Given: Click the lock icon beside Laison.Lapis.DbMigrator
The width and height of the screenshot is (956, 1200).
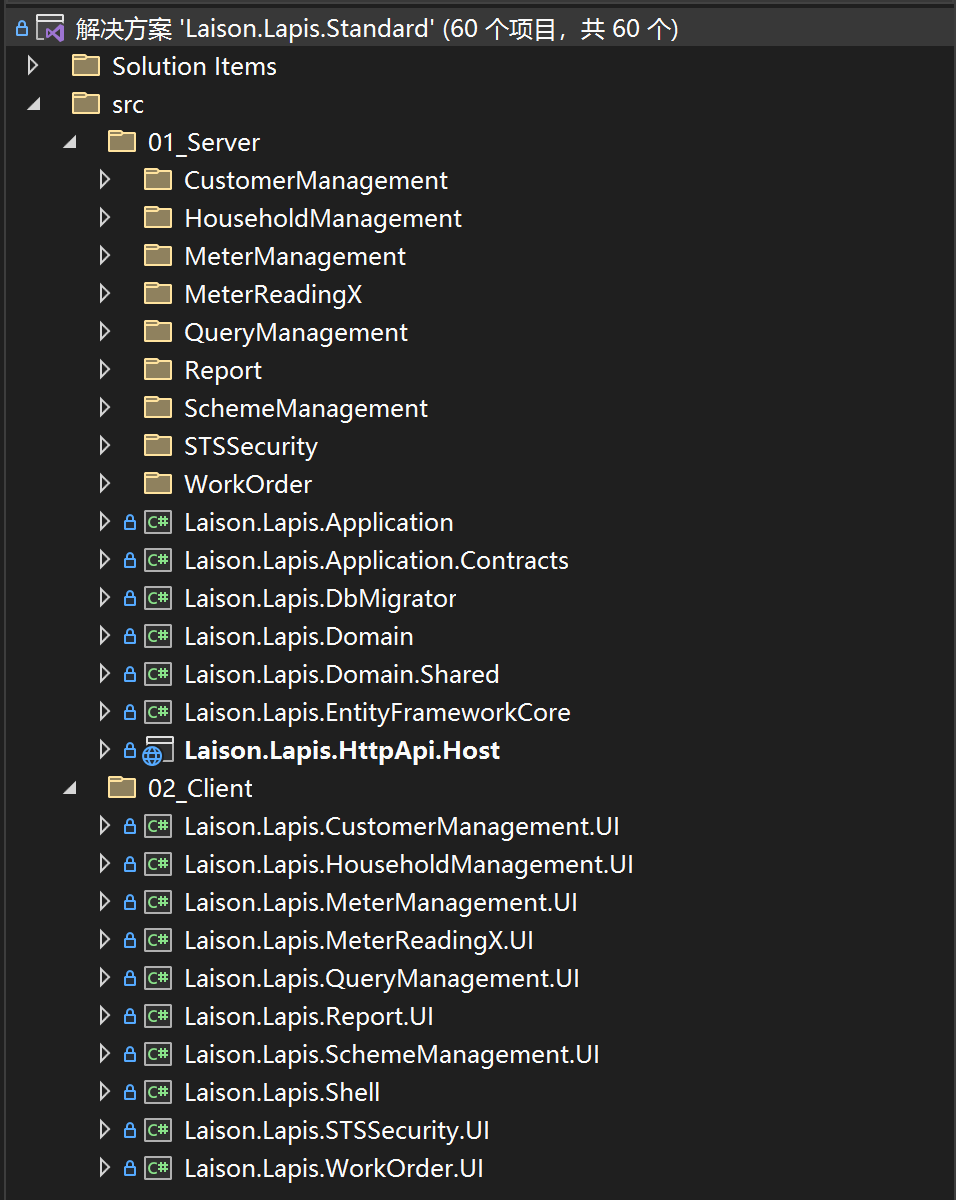Looking at the screenshot, I should [129, 598].
